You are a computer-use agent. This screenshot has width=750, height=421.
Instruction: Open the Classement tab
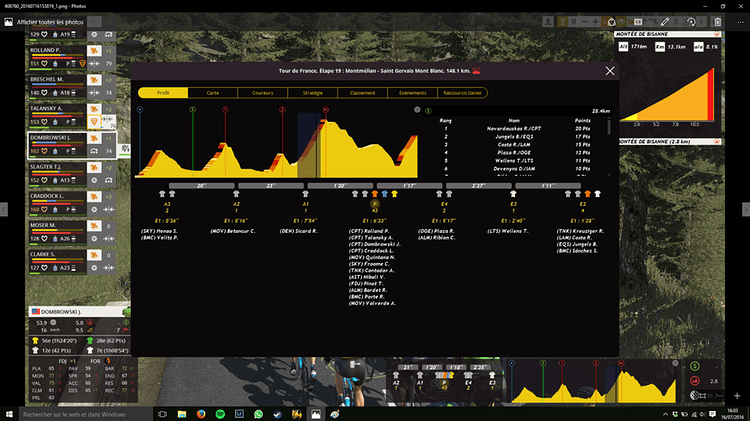coord(361,92)
